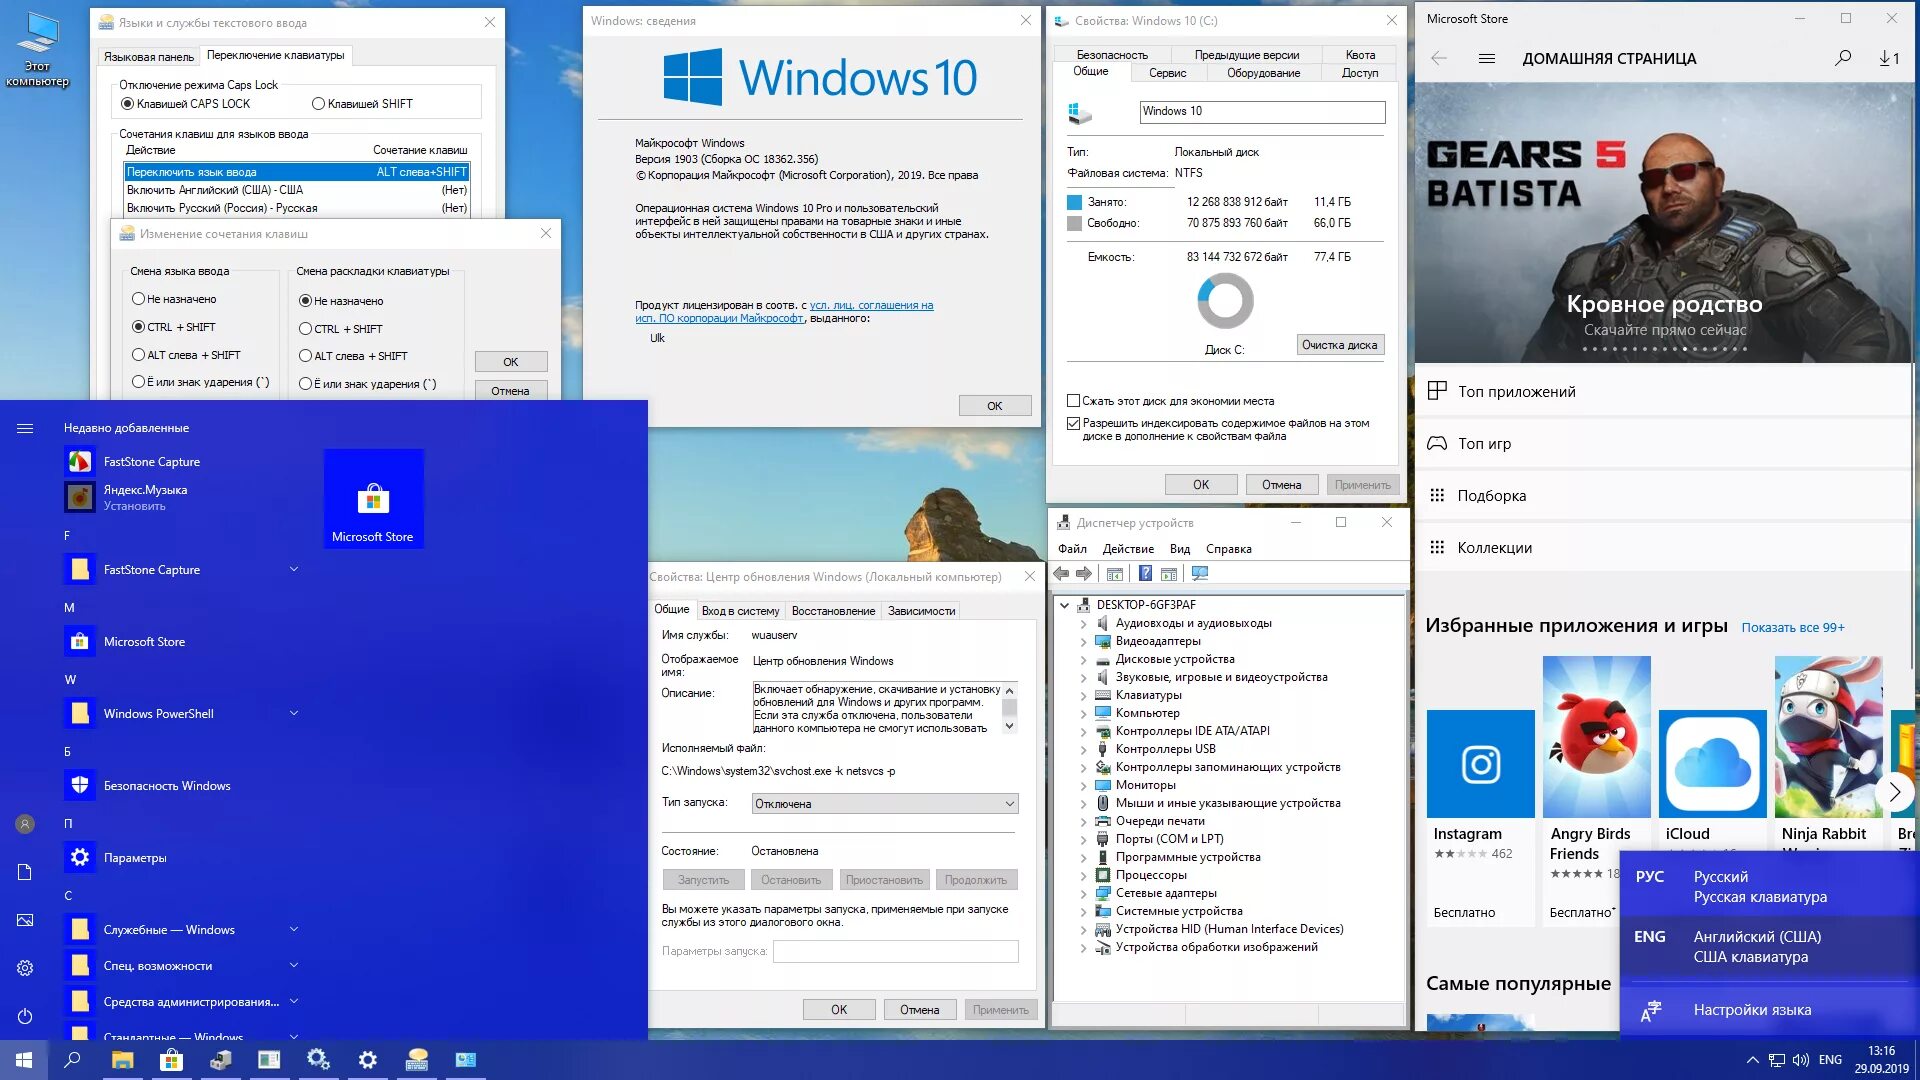
Task: Expand Windows PowerShell folder chevron
Action: click(294, 713)
